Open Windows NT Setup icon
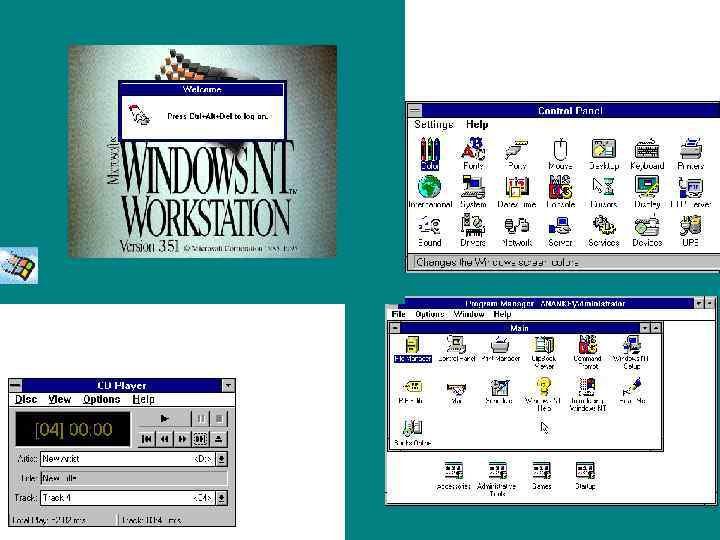 (x=632, y=353)
